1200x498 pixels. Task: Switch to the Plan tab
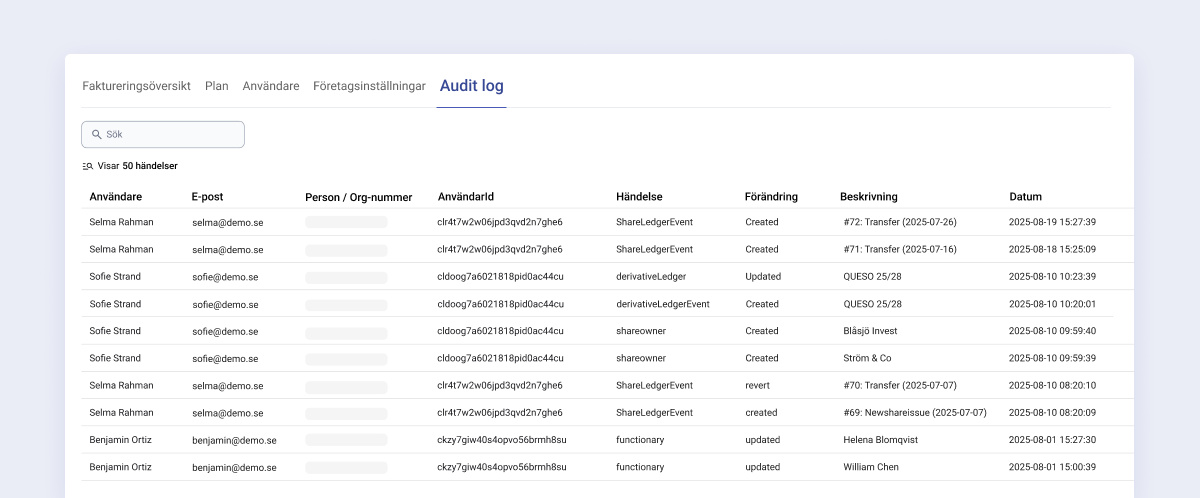coord(217,86)
